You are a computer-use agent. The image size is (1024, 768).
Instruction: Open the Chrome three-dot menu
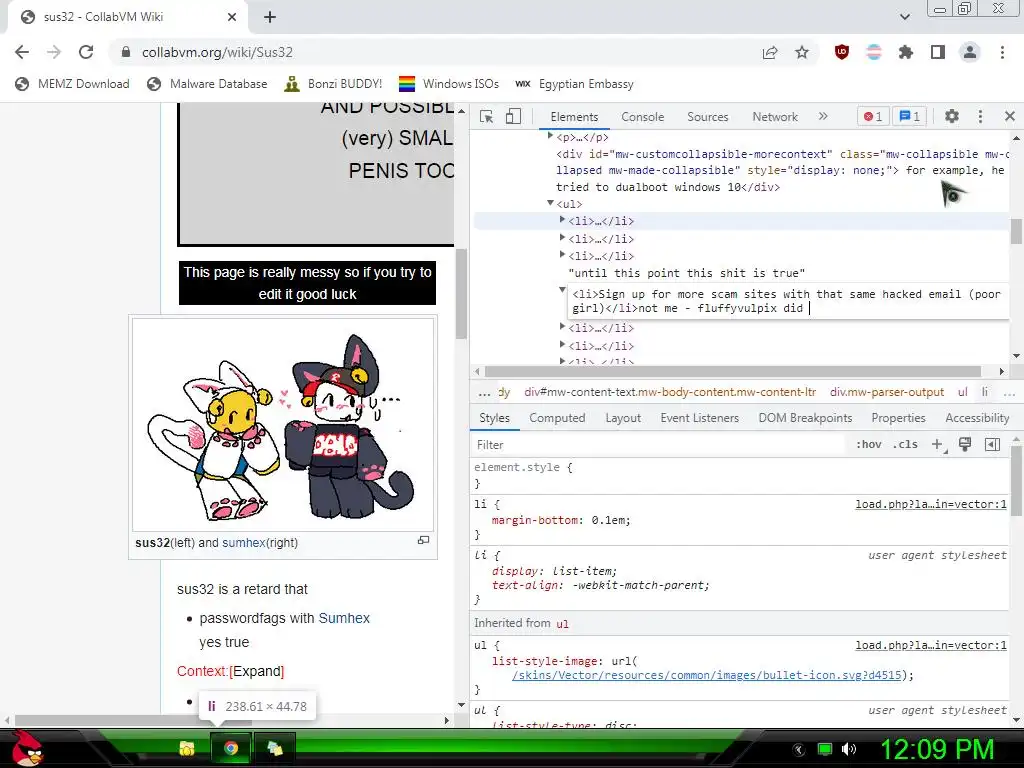[1002, 52]
